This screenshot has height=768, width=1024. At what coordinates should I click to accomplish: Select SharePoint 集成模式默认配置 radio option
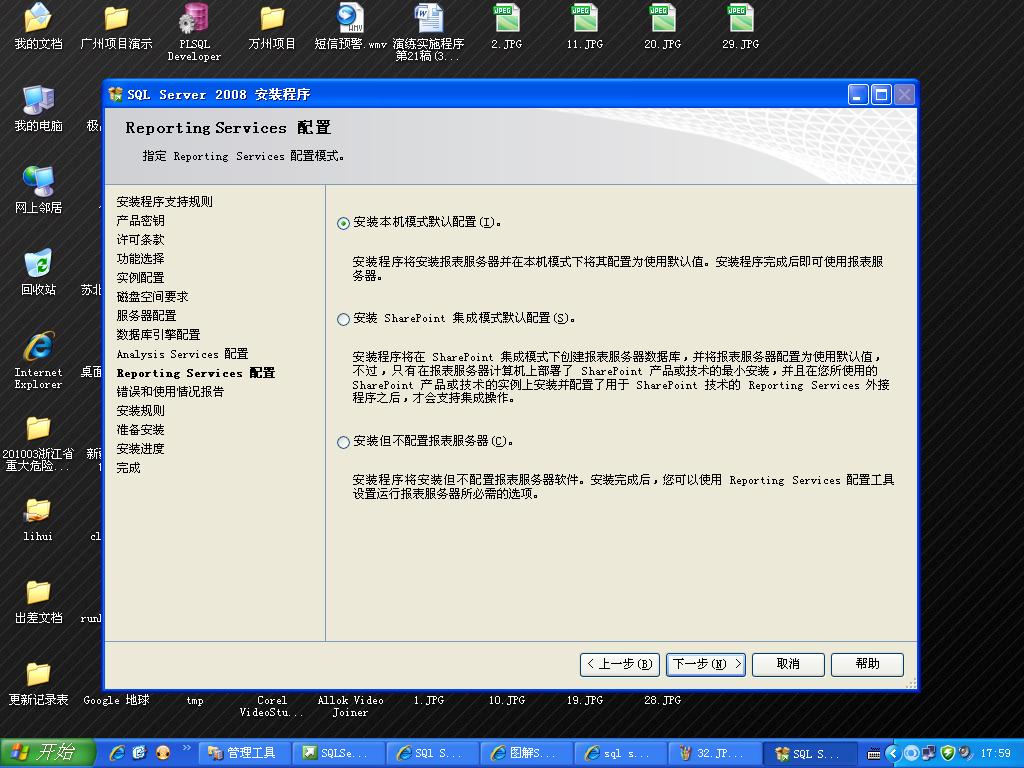point(344,319)
